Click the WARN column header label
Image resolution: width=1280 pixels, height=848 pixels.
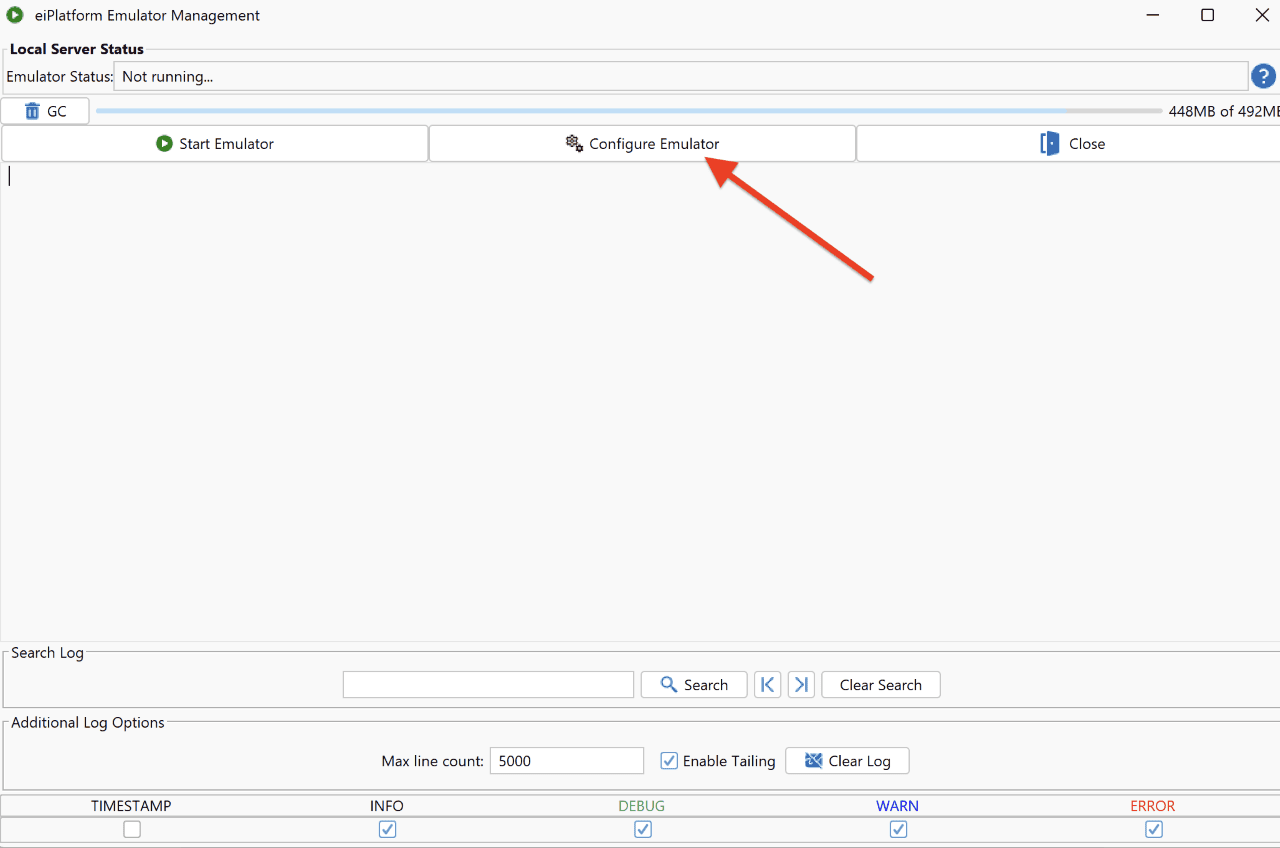pyautogui.click(x=898, y=806)
